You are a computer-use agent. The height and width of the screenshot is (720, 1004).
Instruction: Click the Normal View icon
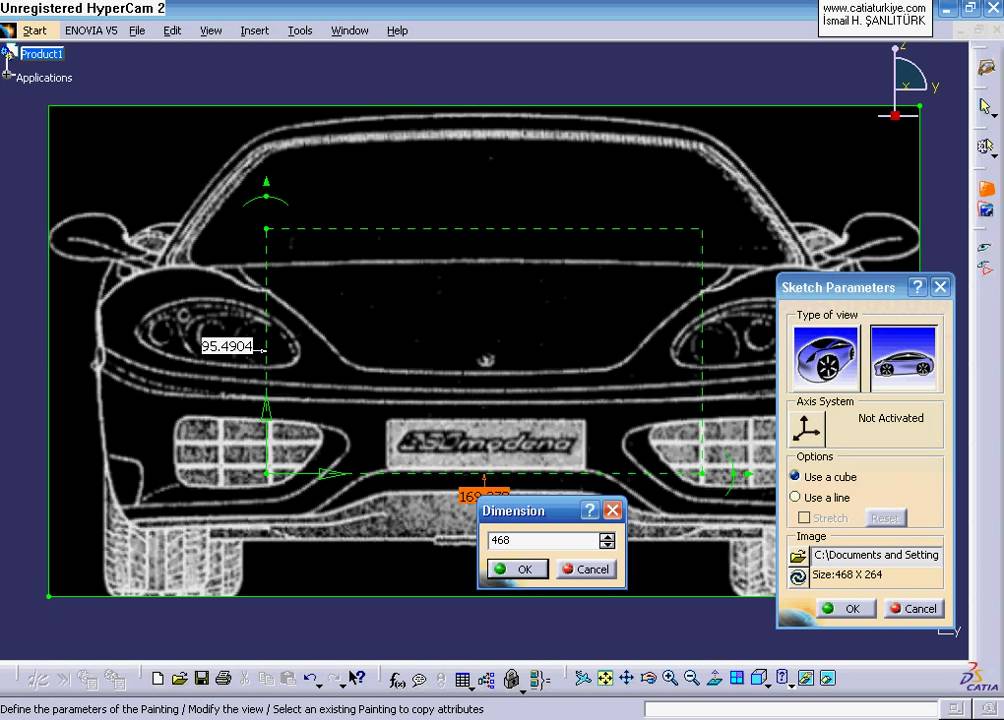pyautogui.click(x=715, y=678)
